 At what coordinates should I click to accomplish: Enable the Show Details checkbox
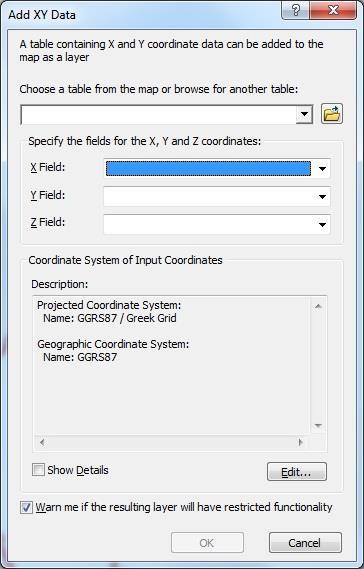(x=38, y=470)
